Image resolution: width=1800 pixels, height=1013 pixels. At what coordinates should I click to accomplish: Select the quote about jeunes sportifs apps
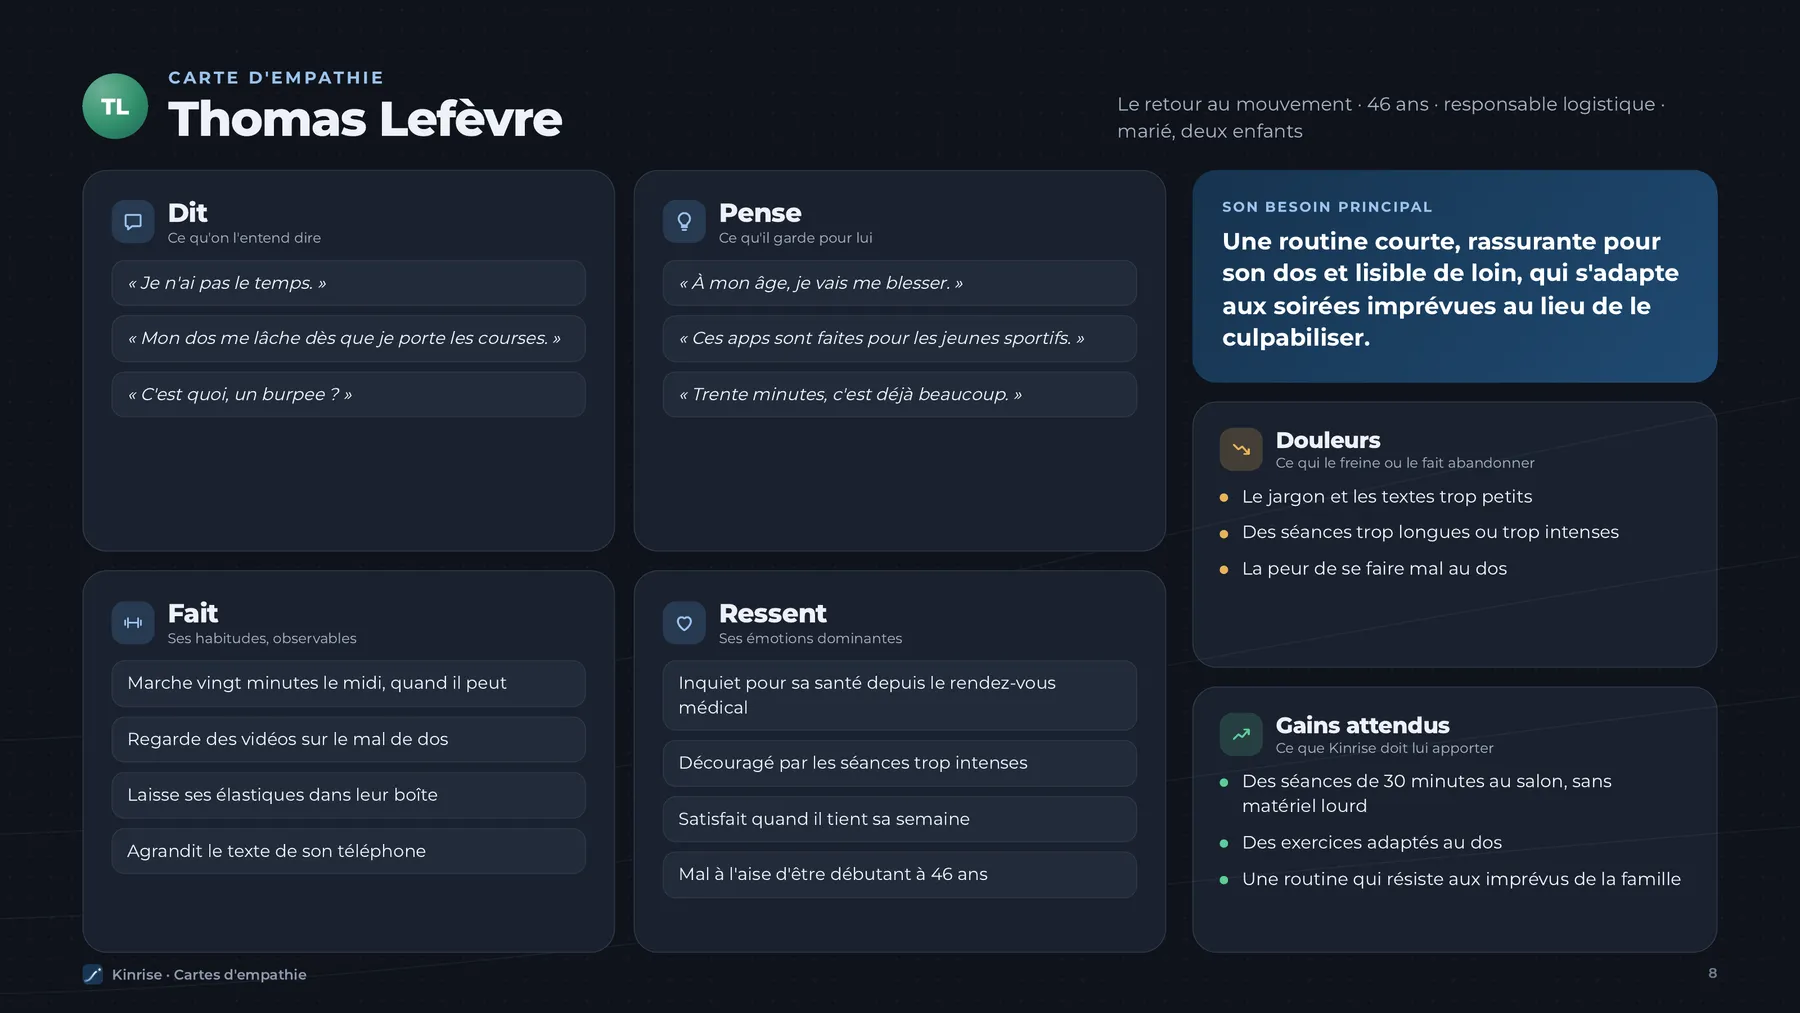pos(900,338)
